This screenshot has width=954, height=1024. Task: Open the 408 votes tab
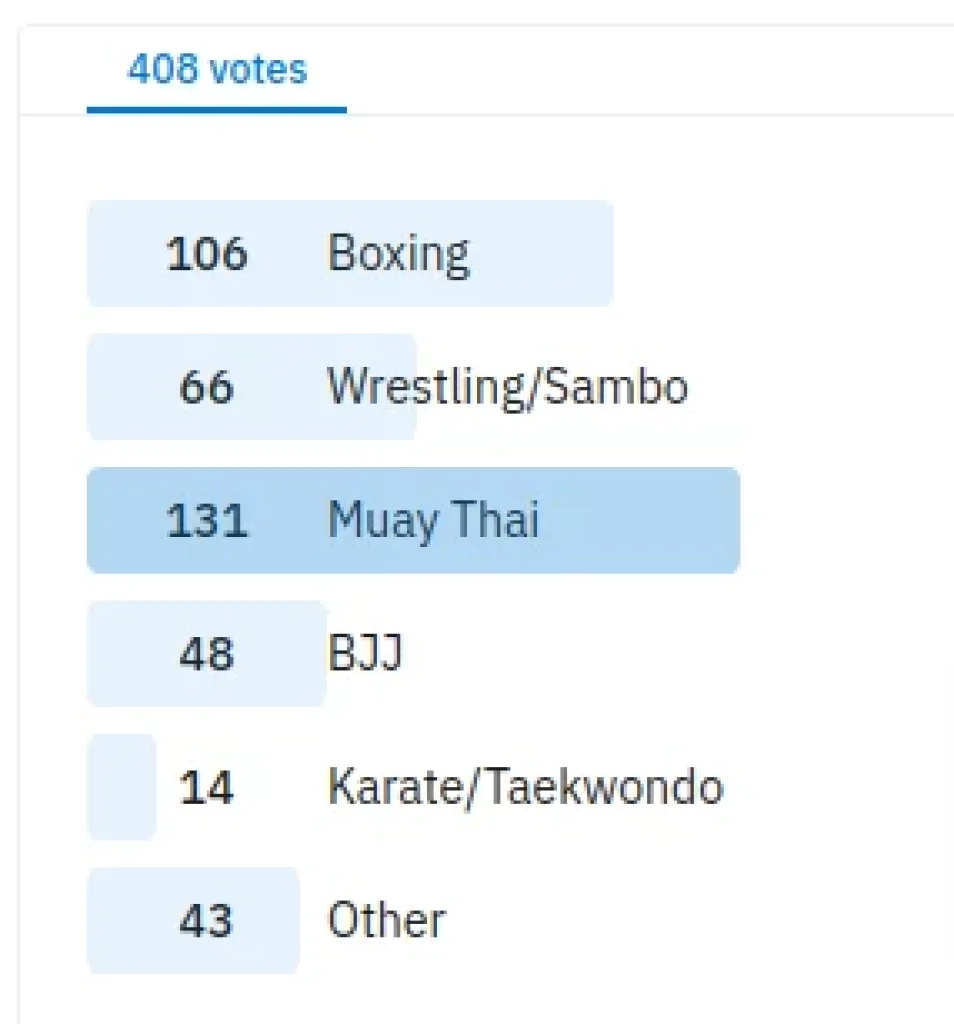point(217,69)
